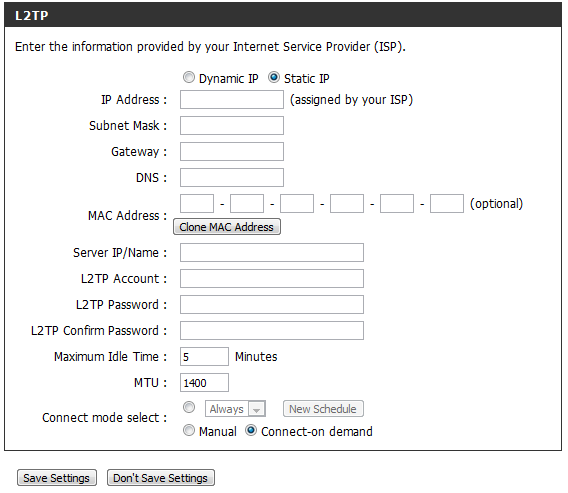Click the first MAC Address octet box
Screen dimensions: 568x493
coord(197,204)
